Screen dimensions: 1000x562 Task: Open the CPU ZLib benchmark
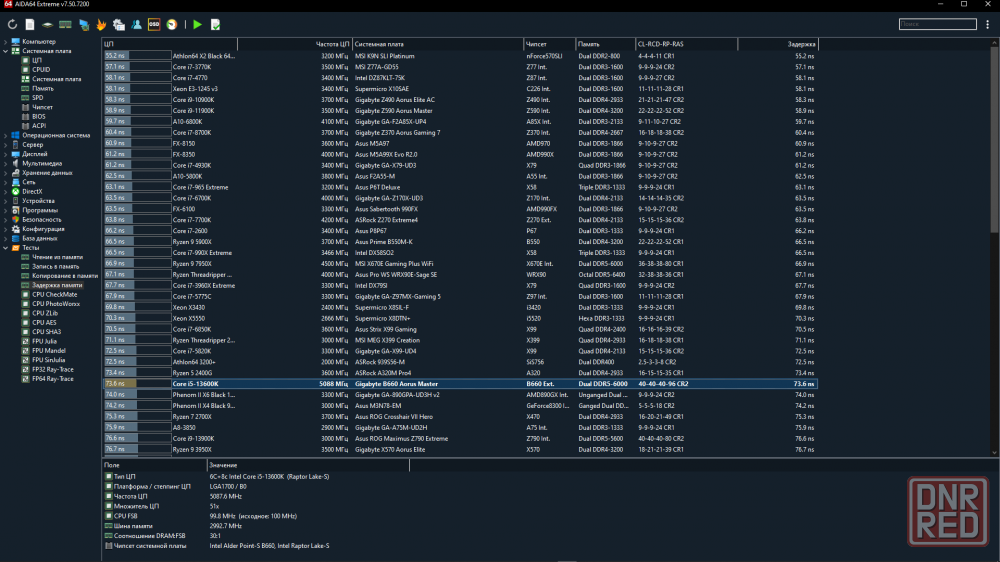45,313
